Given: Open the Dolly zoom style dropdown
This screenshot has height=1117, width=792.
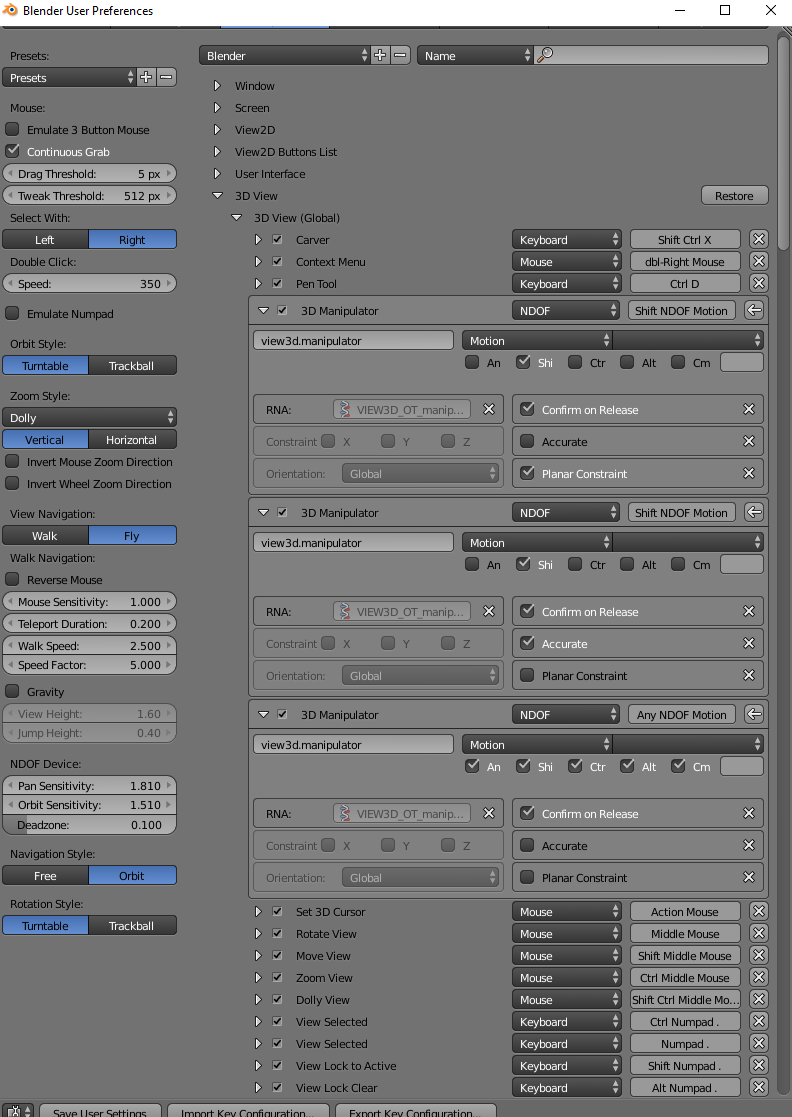Looking at the screenshot, I should [x=89, y=417].
